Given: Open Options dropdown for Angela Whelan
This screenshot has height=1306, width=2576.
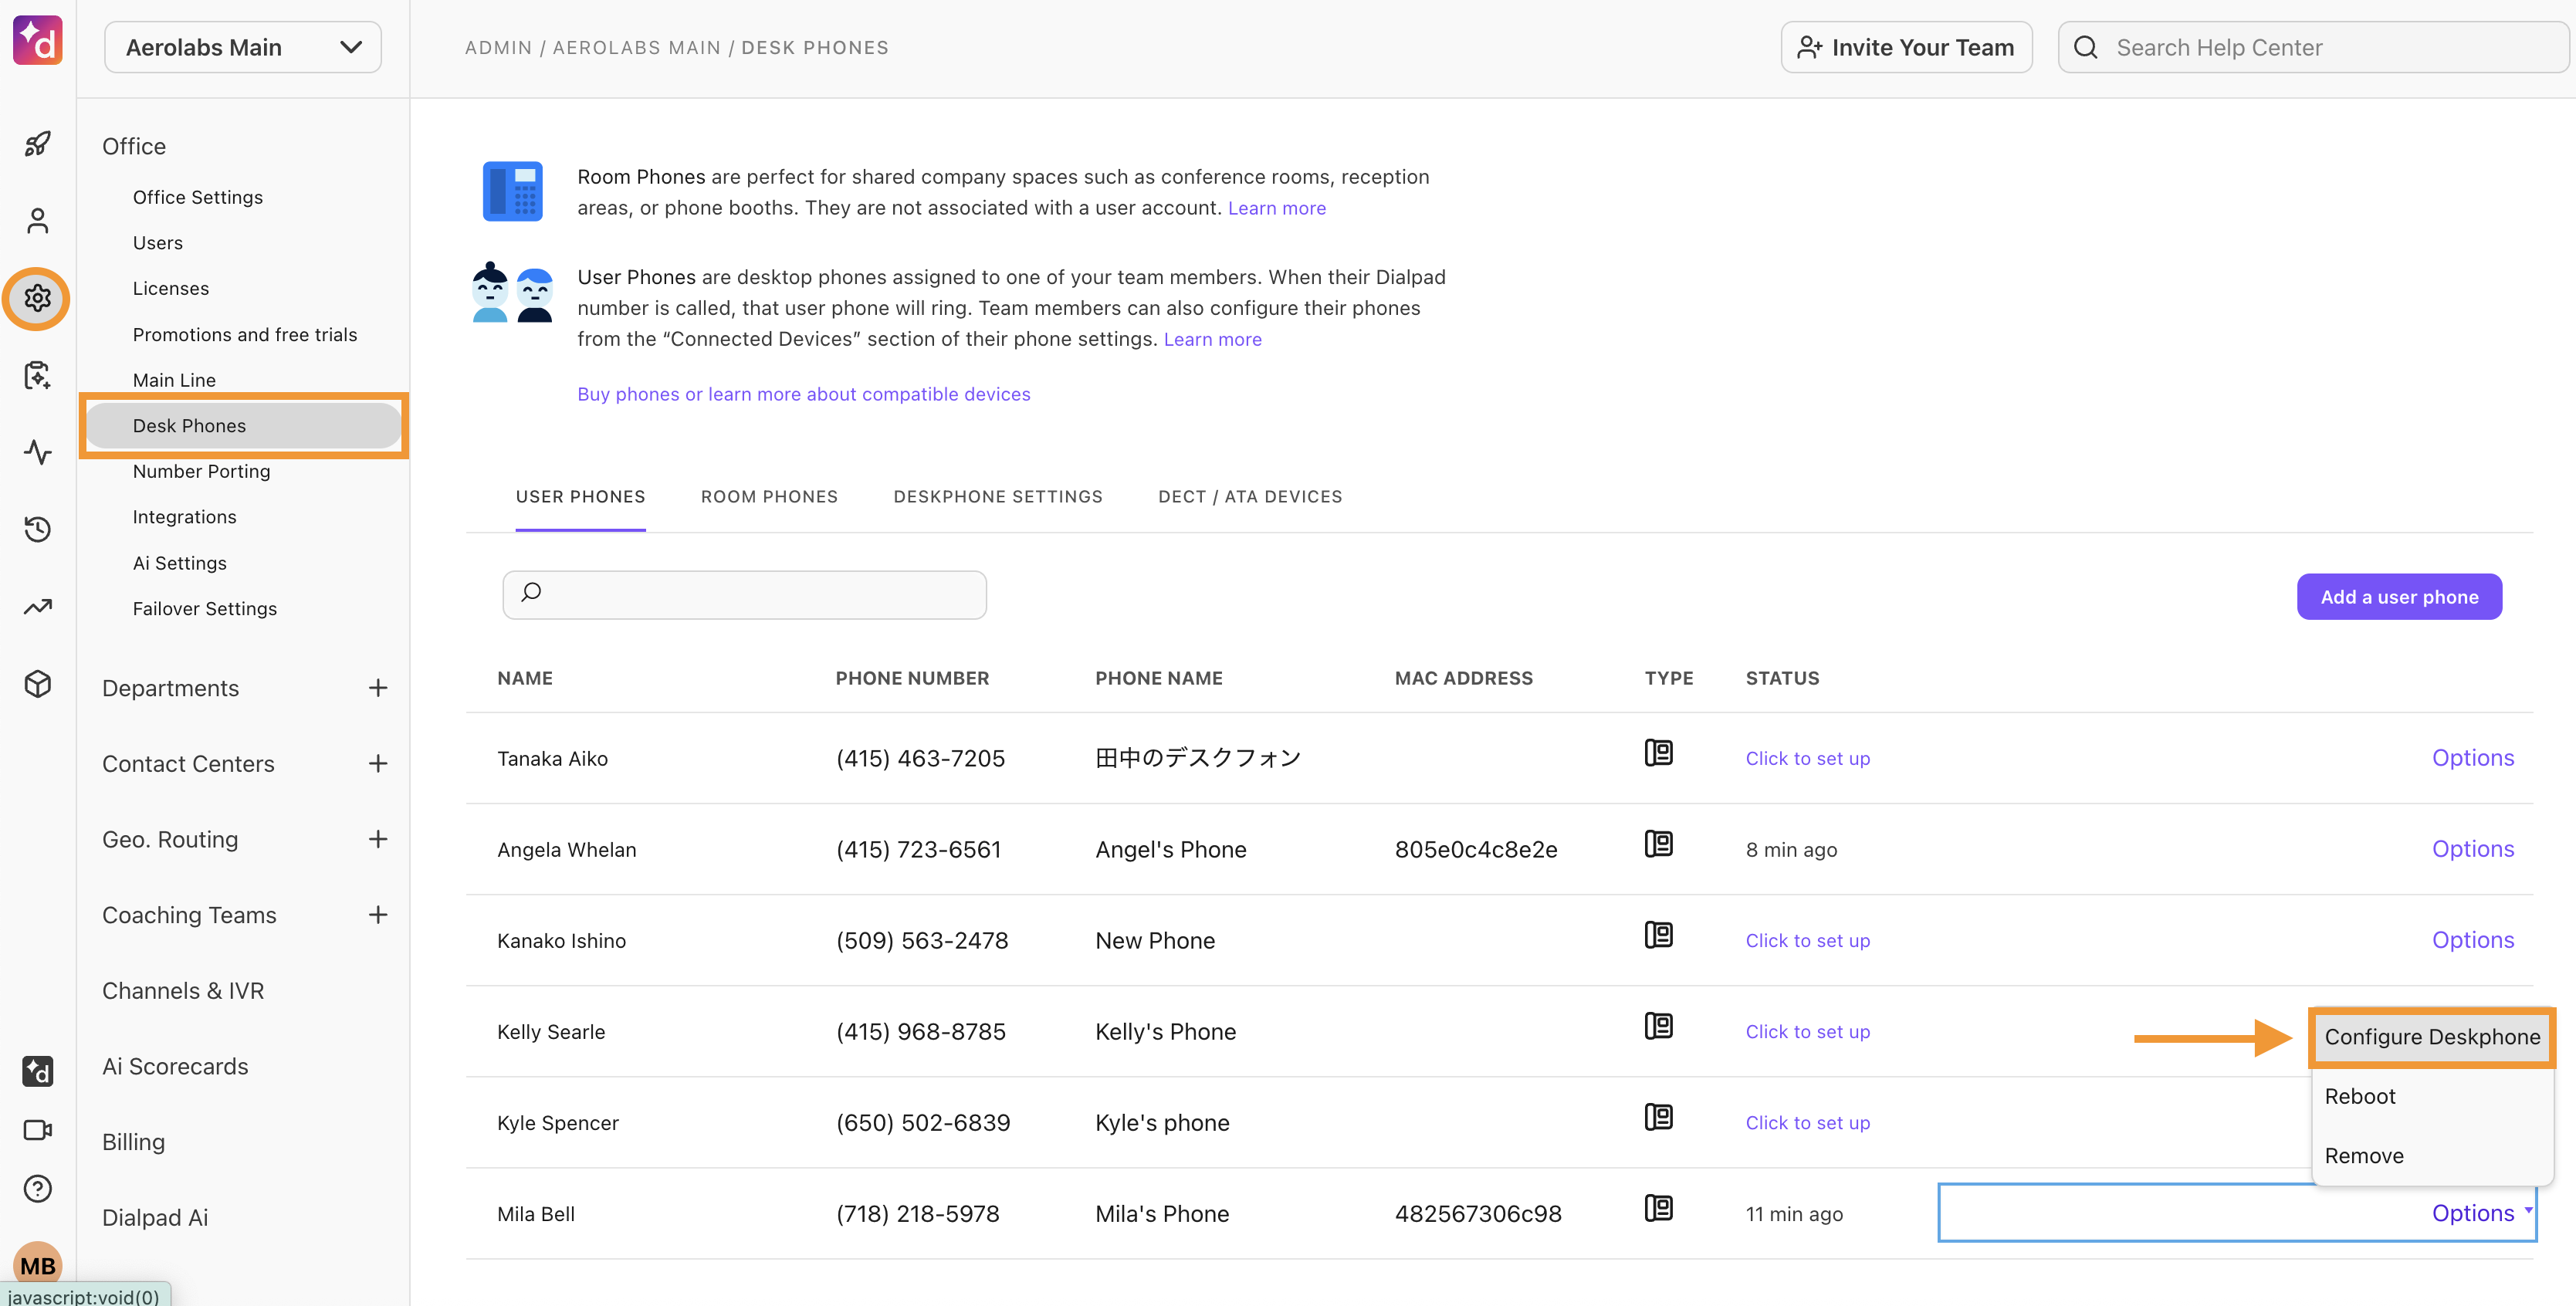Looking at the screenshot, I should tap(2472, 849).
